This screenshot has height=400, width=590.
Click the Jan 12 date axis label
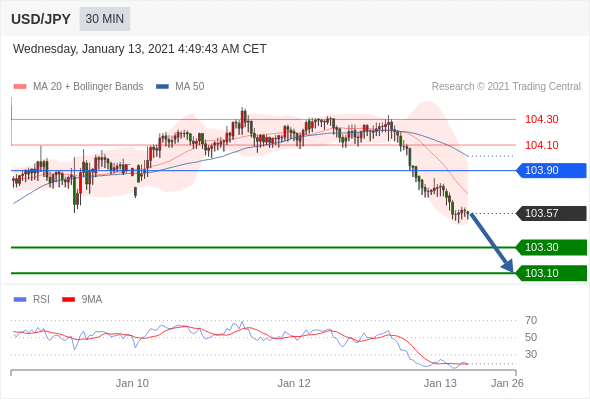click(294, 383)
